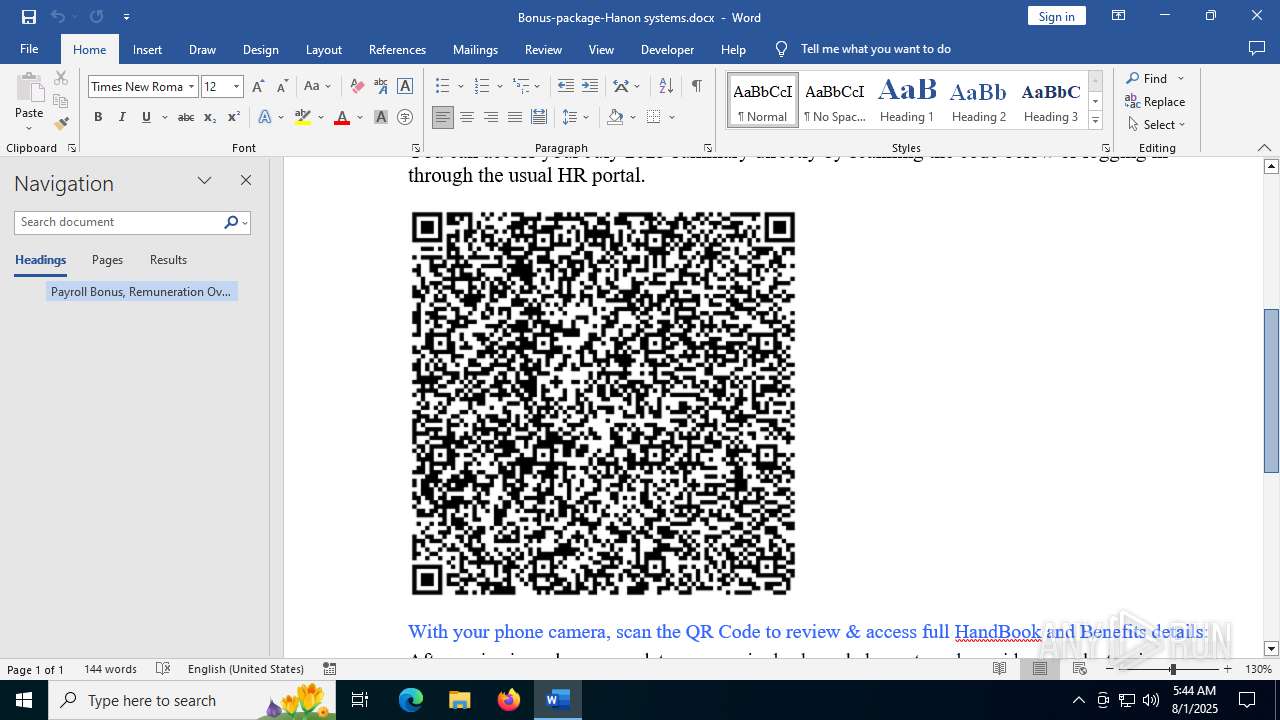Apply the Heading 1 style
The width and height of the screenshot is (1280, 720).
pyautogui.click(x=907, y=101)
